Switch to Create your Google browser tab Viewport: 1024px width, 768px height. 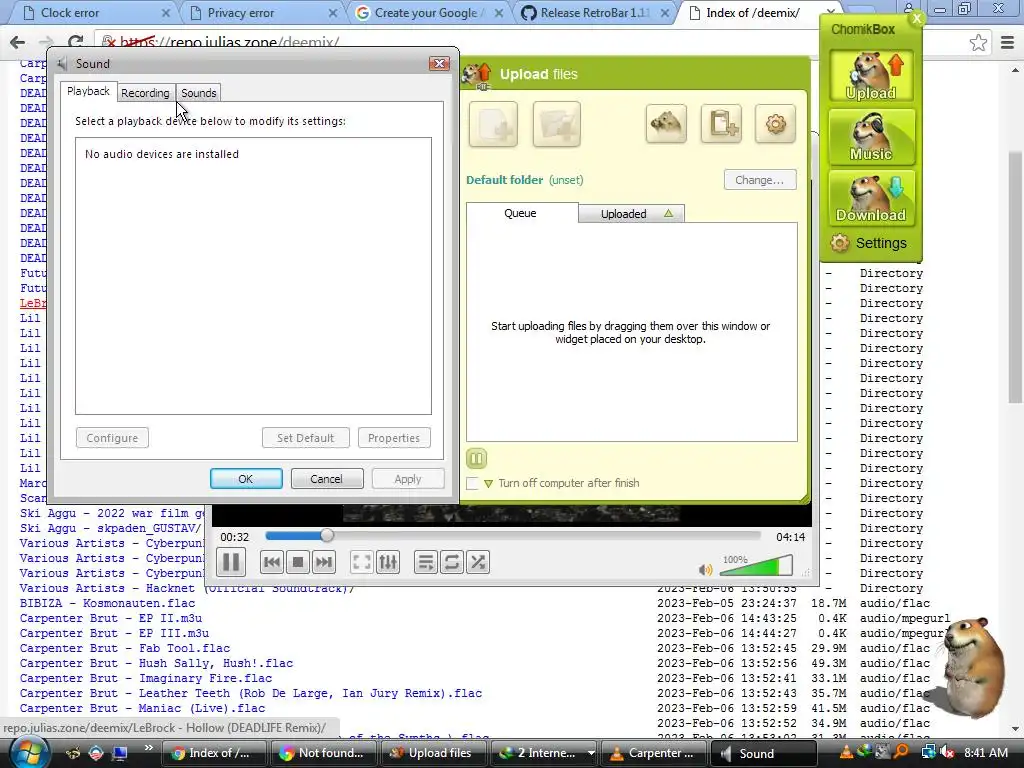[430, 12]
